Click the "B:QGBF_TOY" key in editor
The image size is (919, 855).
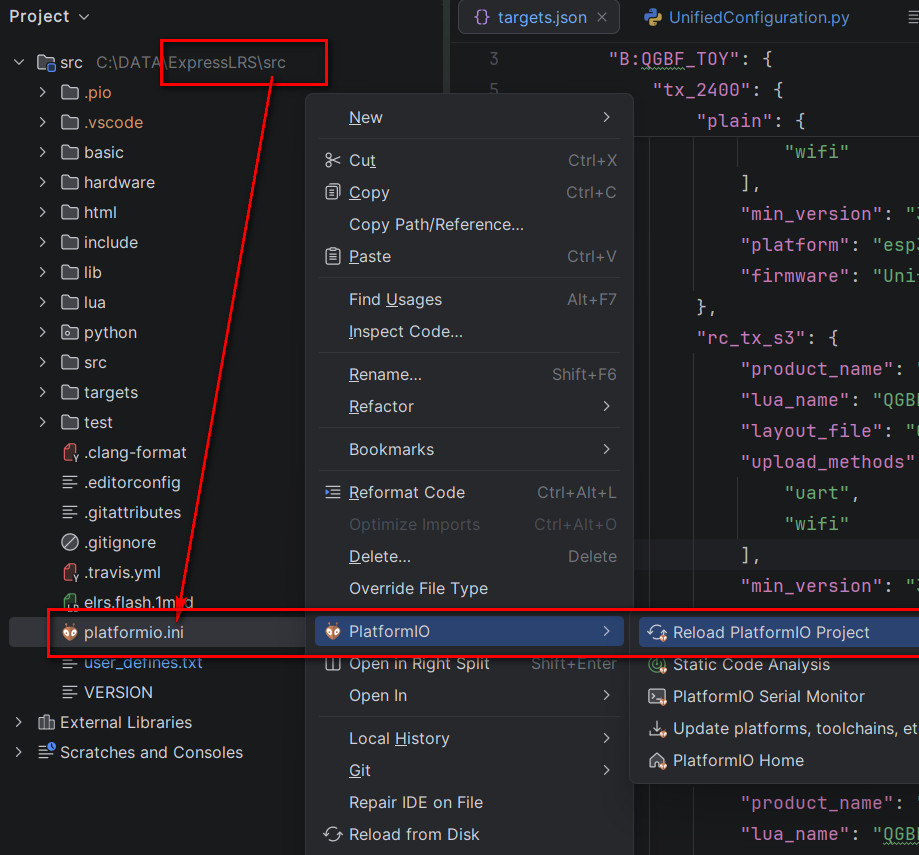[x=673, y=59]
